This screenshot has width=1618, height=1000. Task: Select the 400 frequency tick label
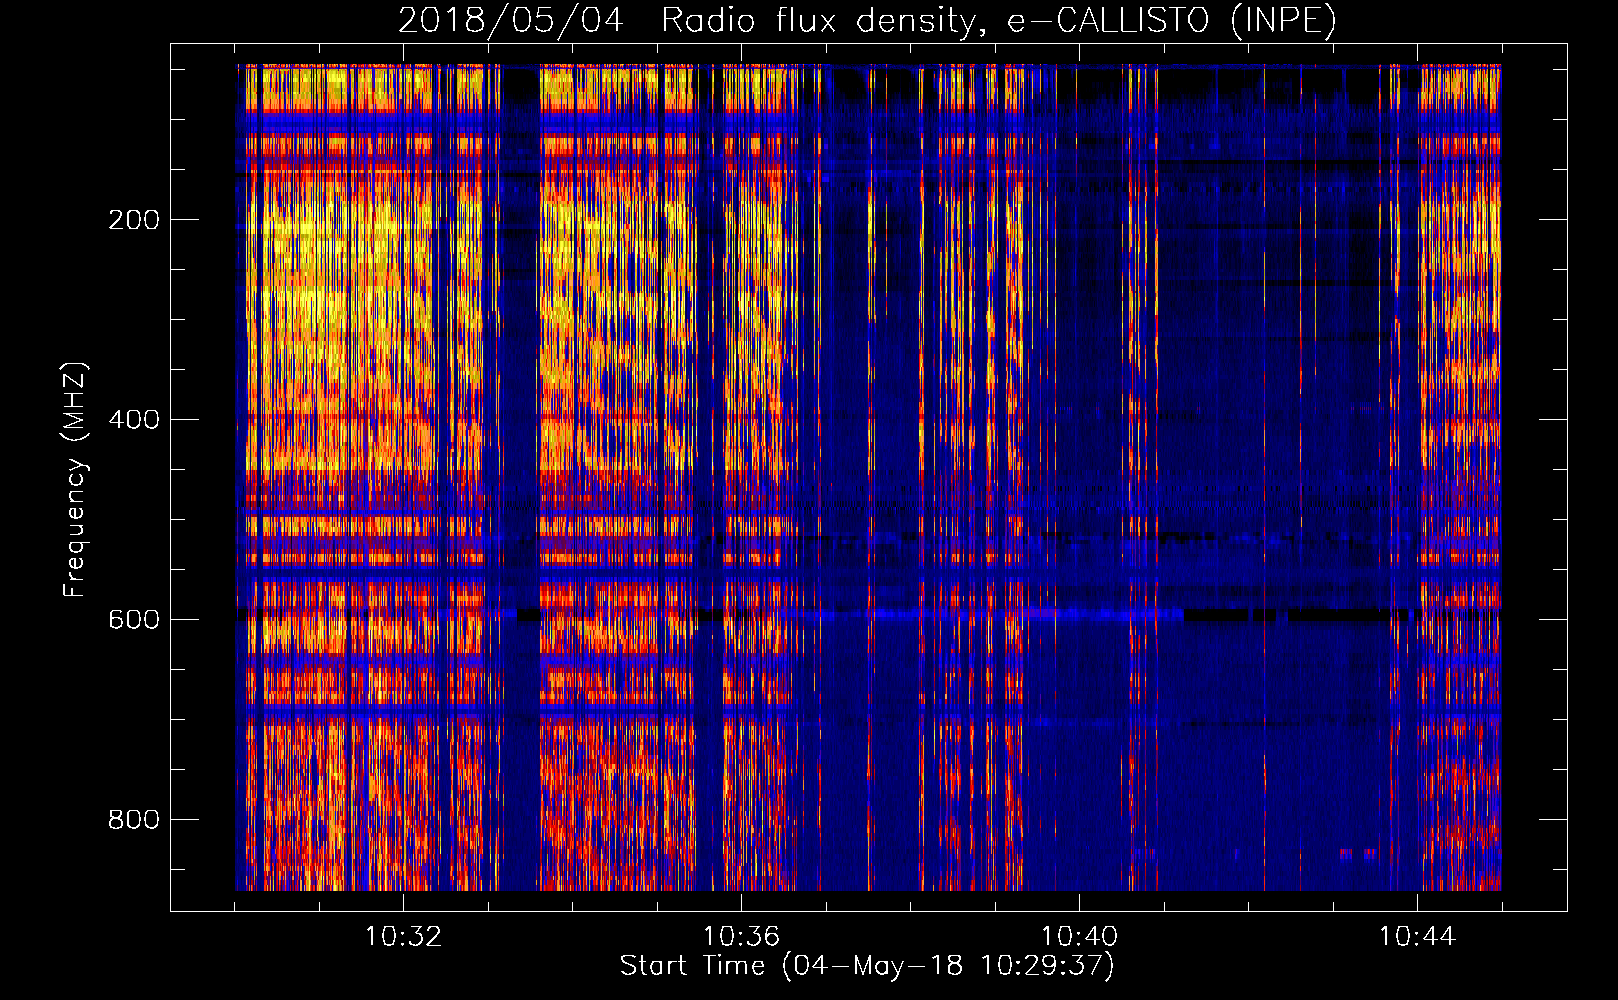(134, 420)
